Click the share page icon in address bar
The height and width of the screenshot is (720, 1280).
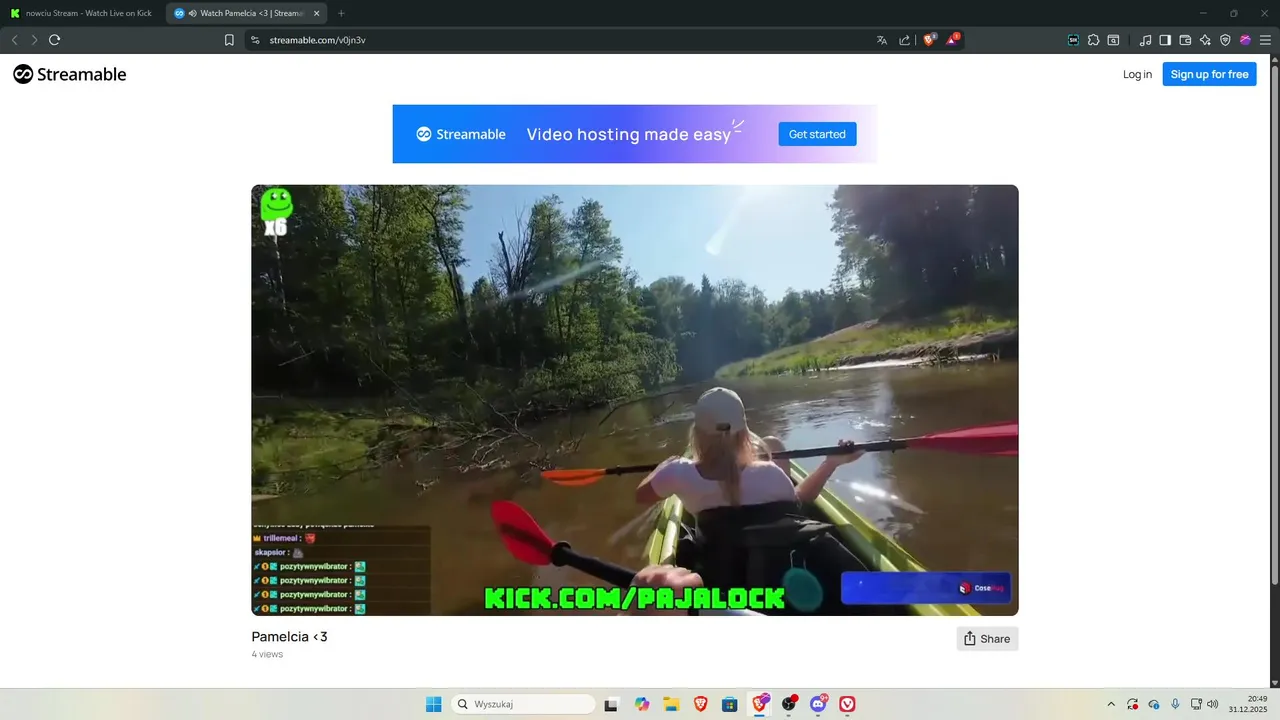tap(905, 40)
